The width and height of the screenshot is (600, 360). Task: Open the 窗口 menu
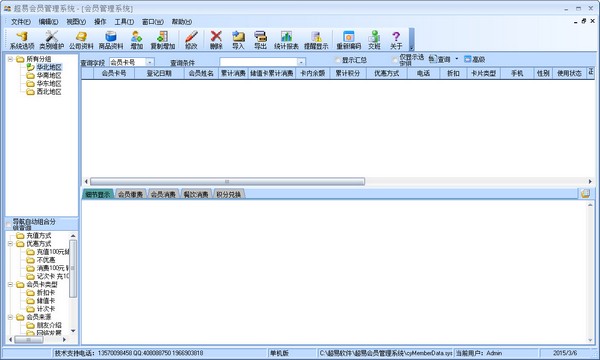point(153,22)
